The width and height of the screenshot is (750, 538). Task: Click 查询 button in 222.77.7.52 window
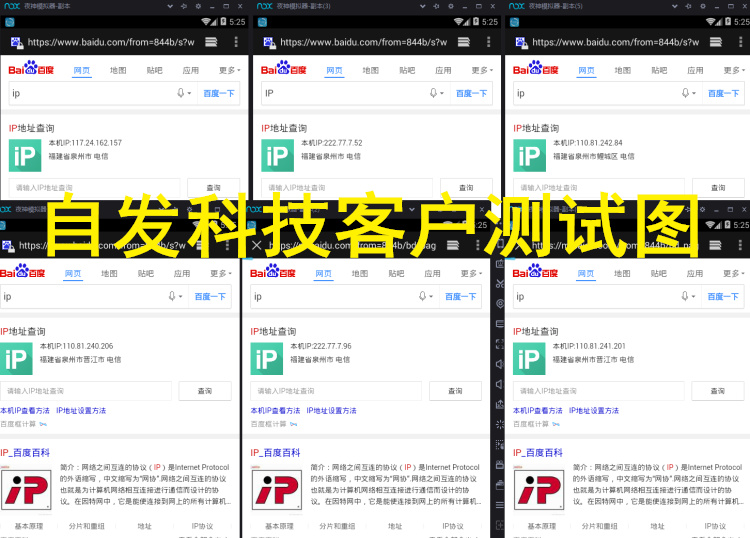(x=466, y=187)
